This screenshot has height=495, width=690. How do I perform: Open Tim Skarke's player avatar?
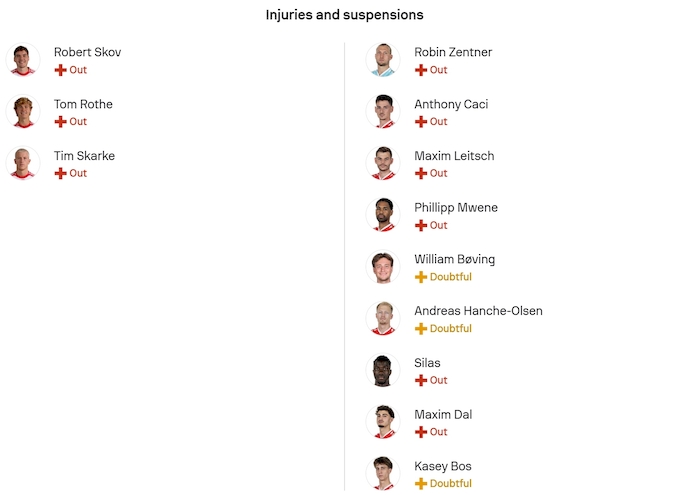click(23, 163)
